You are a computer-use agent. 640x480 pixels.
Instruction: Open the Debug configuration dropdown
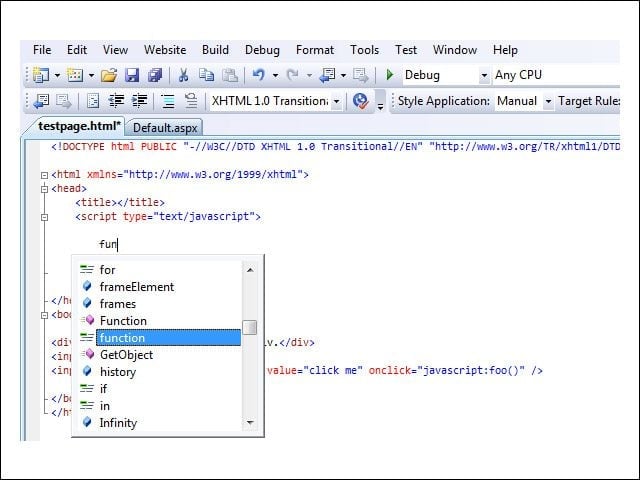coord(484,76)
